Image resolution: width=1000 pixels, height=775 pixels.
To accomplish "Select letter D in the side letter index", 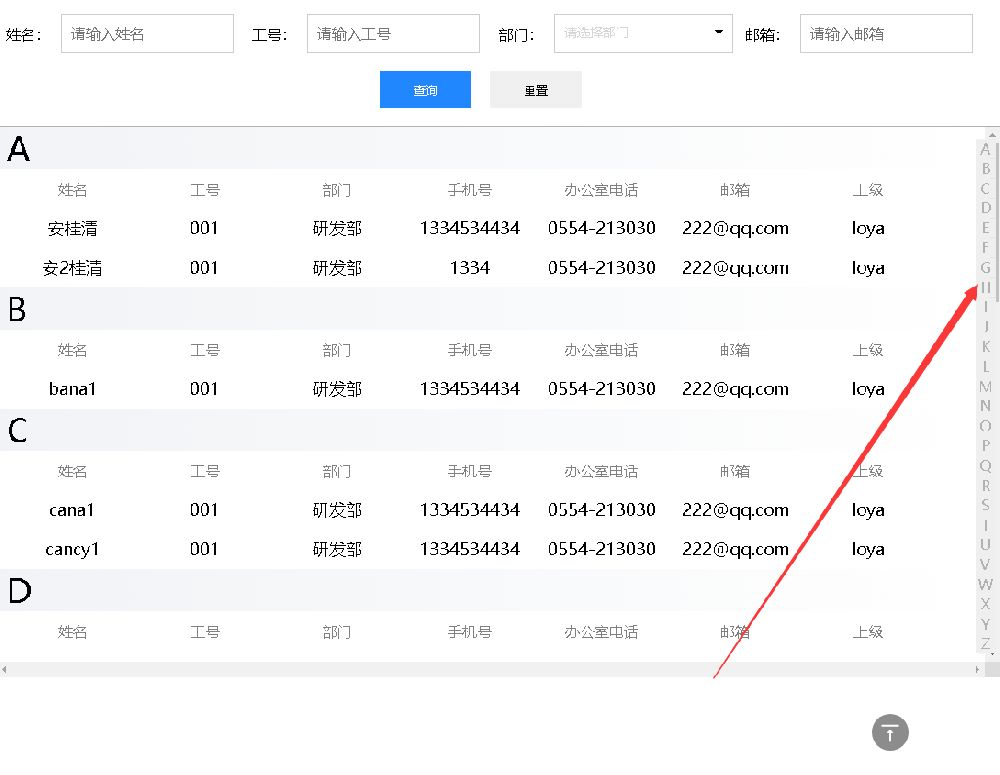I will [x=985, y=209].
